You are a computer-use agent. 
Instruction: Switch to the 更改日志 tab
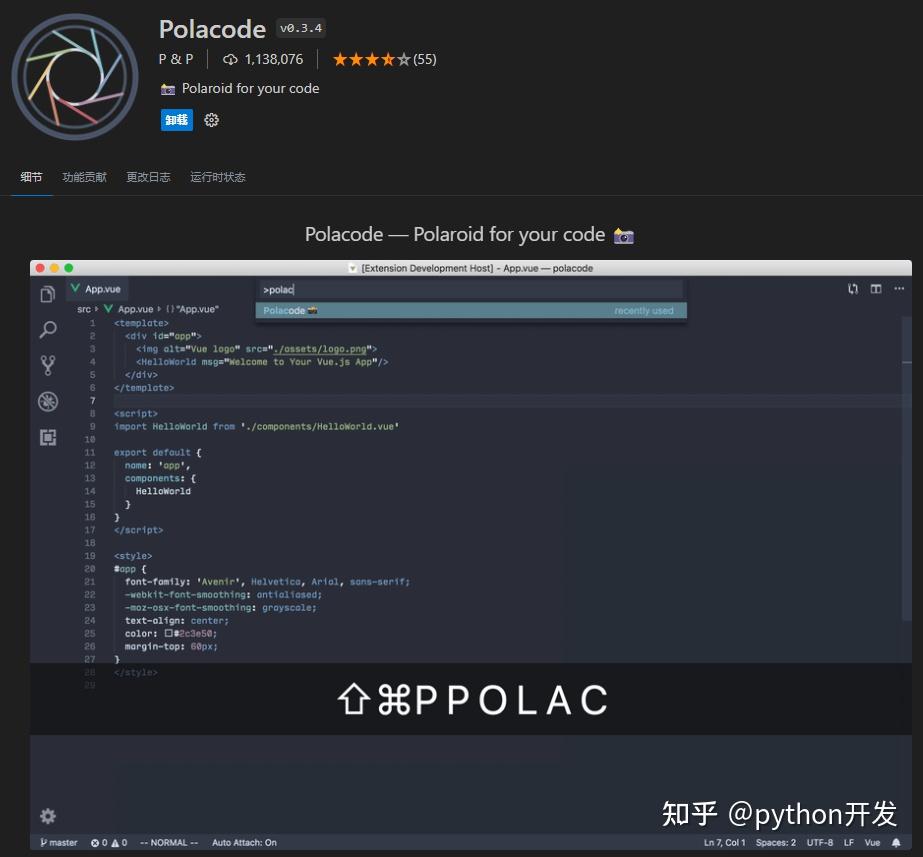point(148,177)
